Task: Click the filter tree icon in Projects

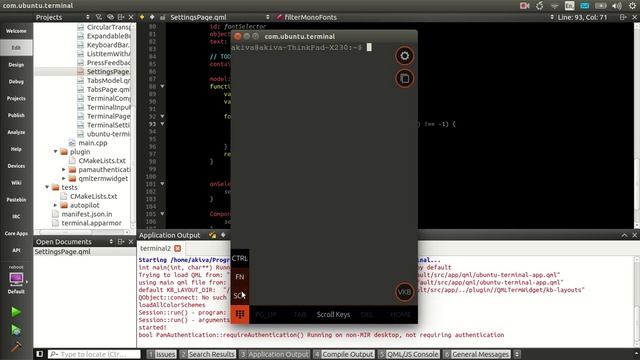Action: tap(99, 17)
